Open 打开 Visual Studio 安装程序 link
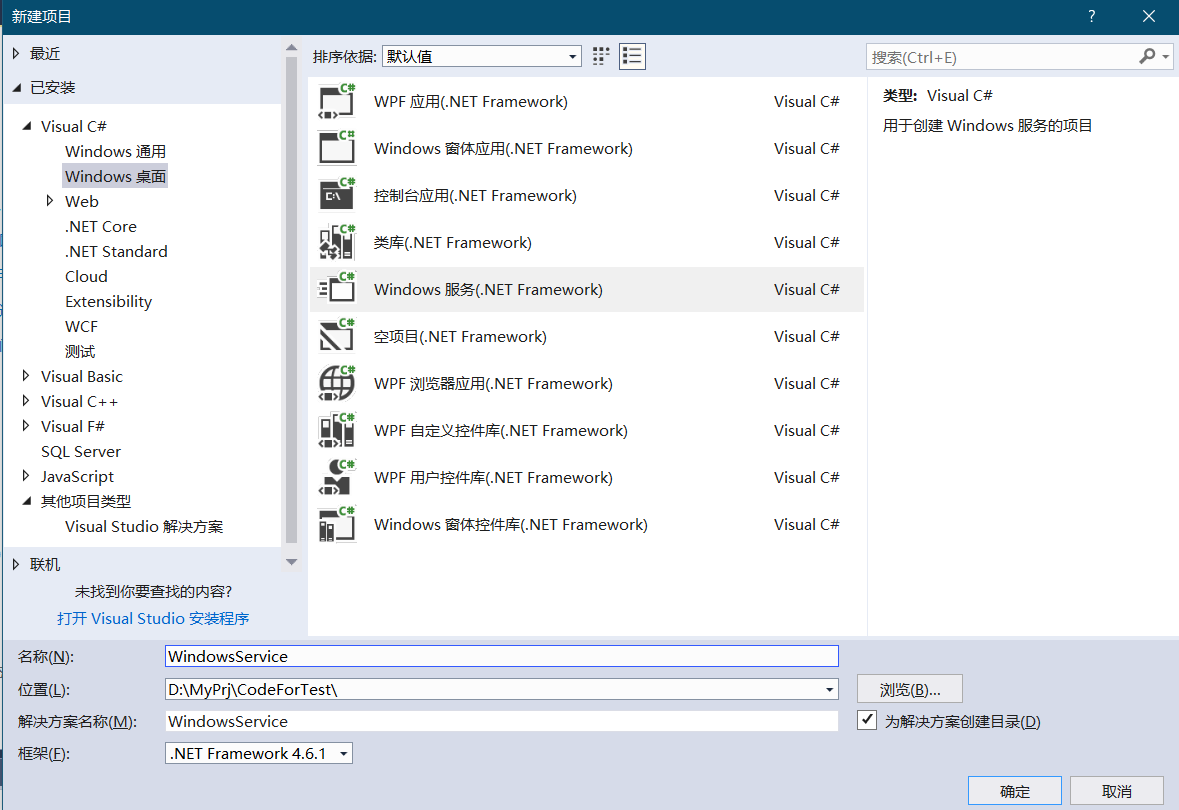Viewport: 1179px width, 810px height. click(x=153, y=618)
